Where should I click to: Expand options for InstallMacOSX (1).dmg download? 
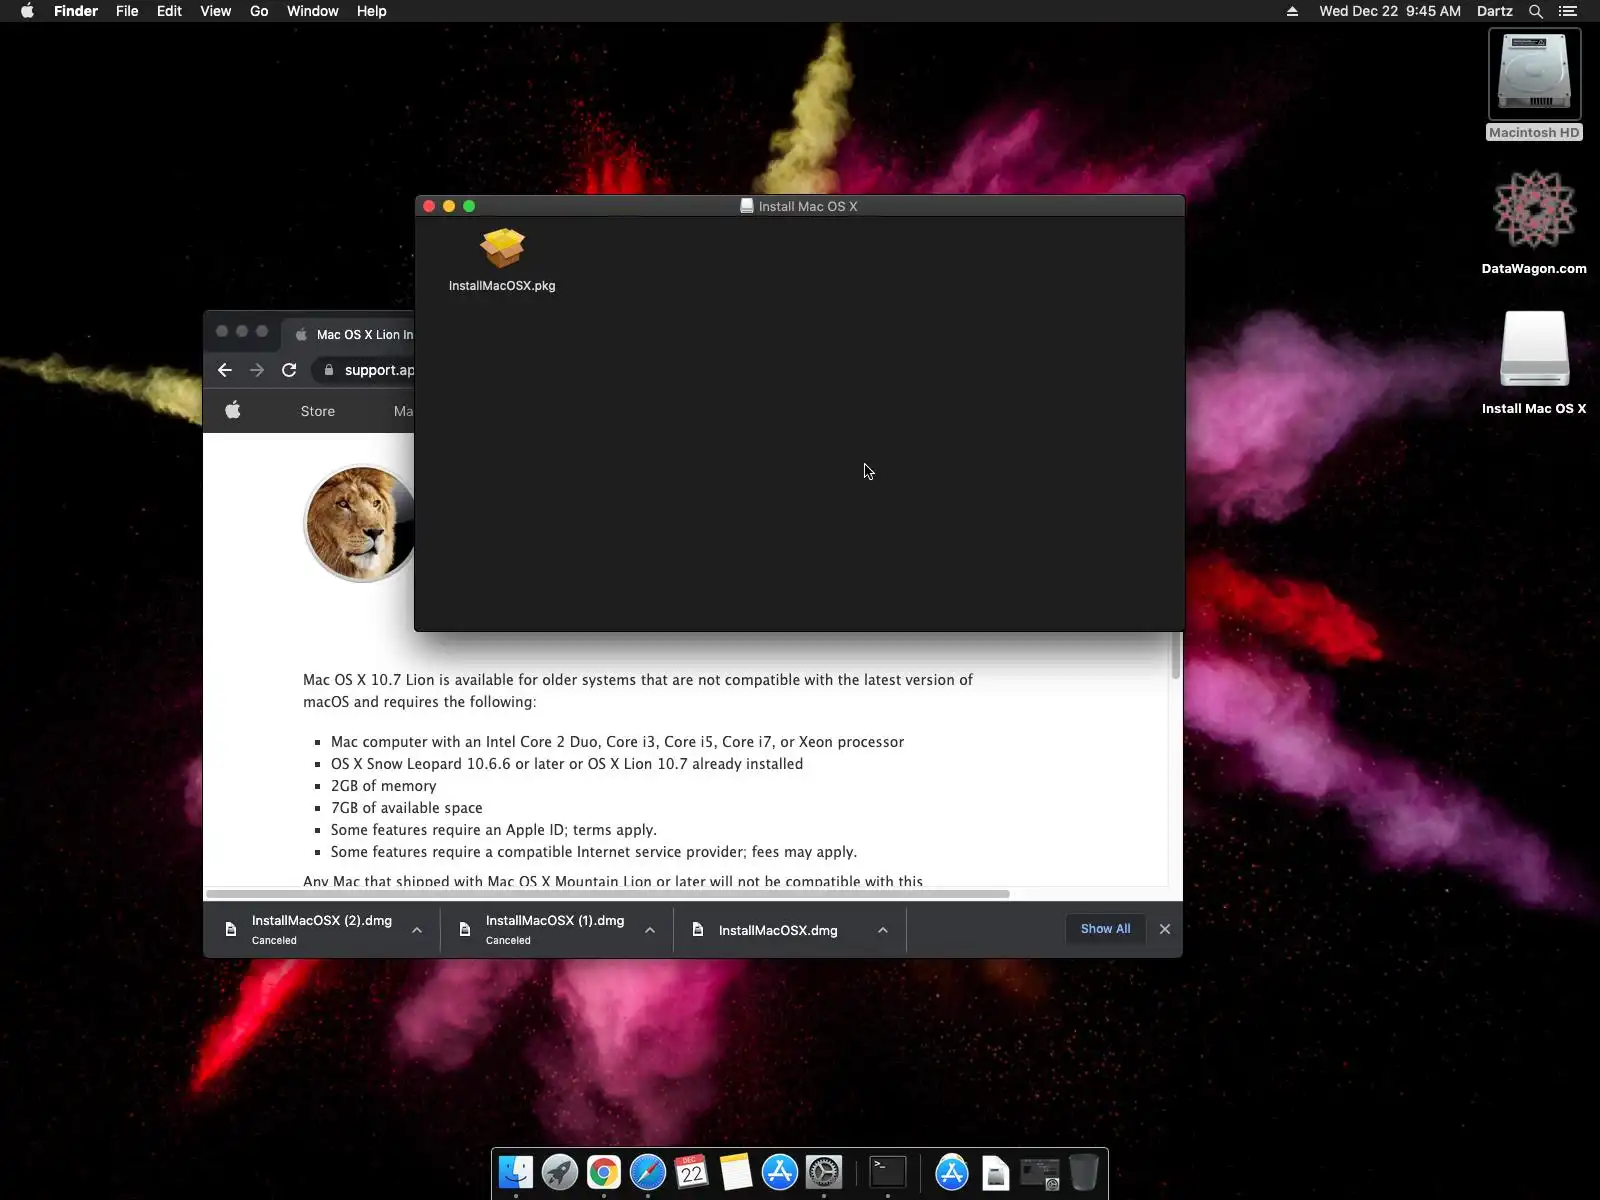(x=650, y=930)
